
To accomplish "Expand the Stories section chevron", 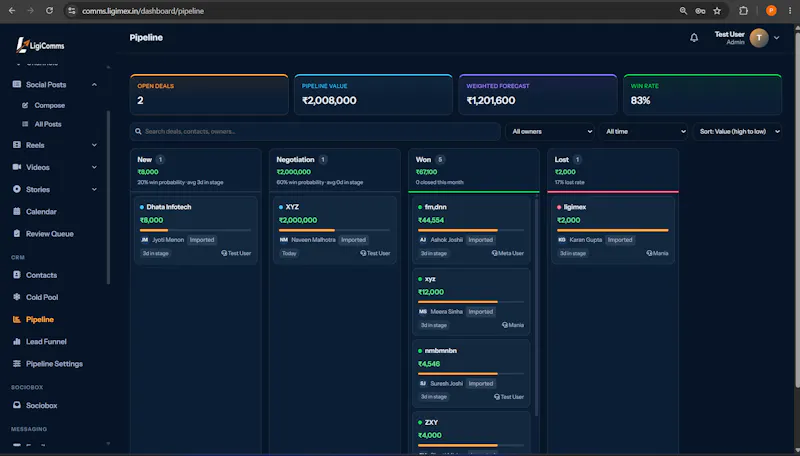I will (94, 189).
